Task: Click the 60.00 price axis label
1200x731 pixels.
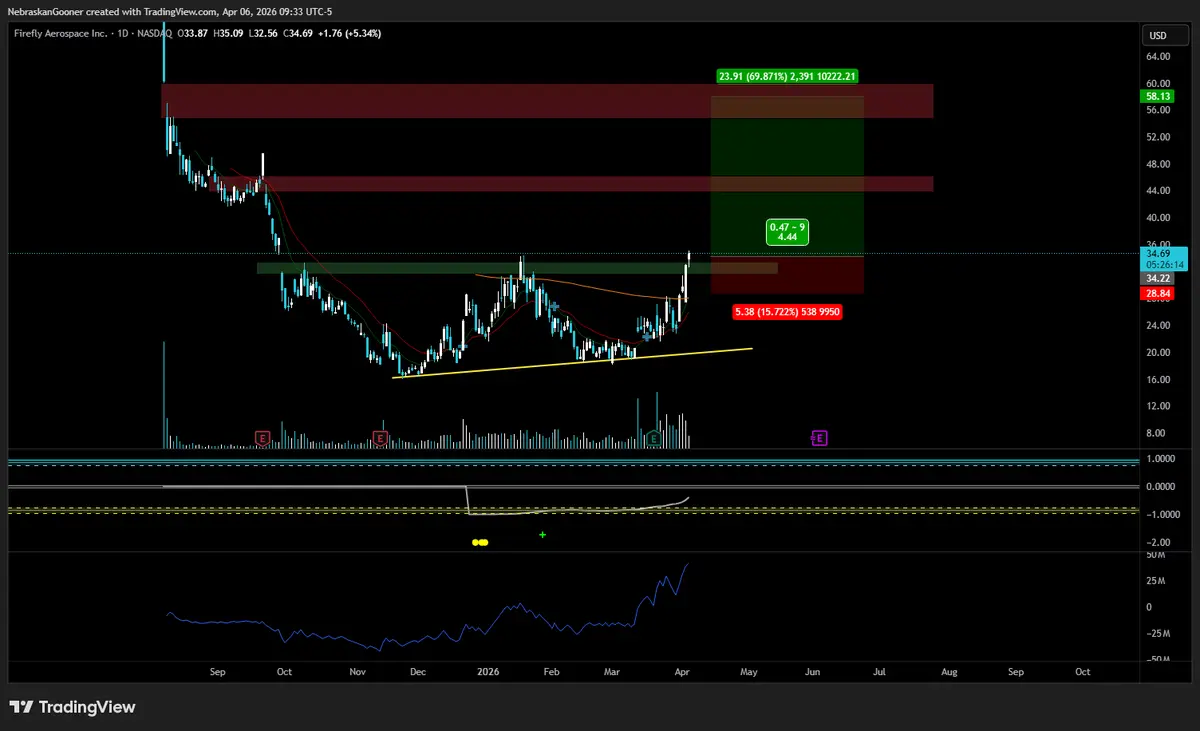Action: (x=1158, y=83)
